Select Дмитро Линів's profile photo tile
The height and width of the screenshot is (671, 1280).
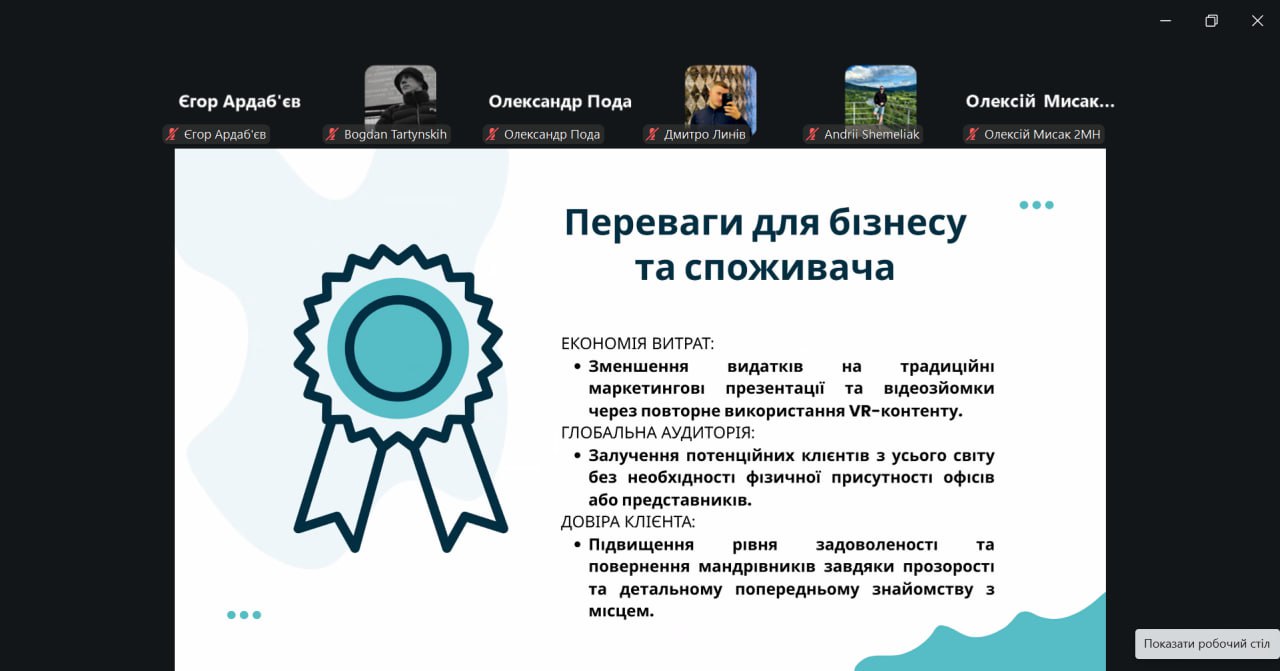[x=720, y=95]
